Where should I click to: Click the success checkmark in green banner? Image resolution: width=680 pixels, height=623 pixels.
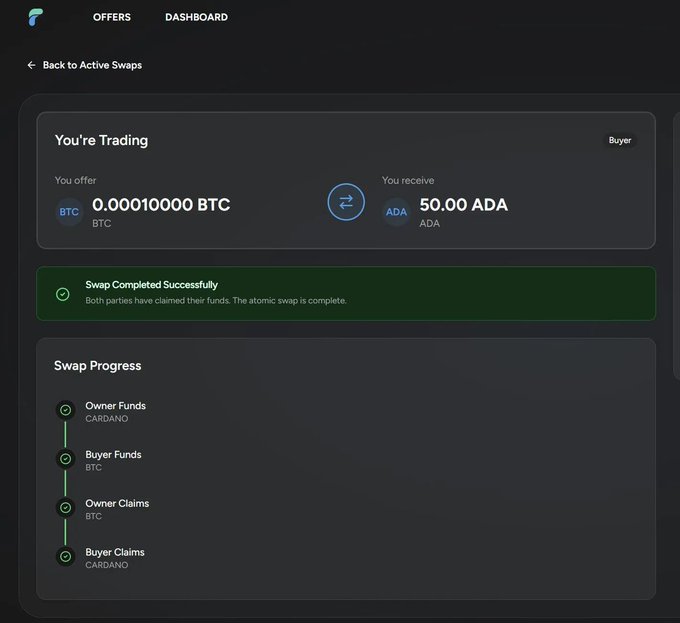tap(62, 294)
